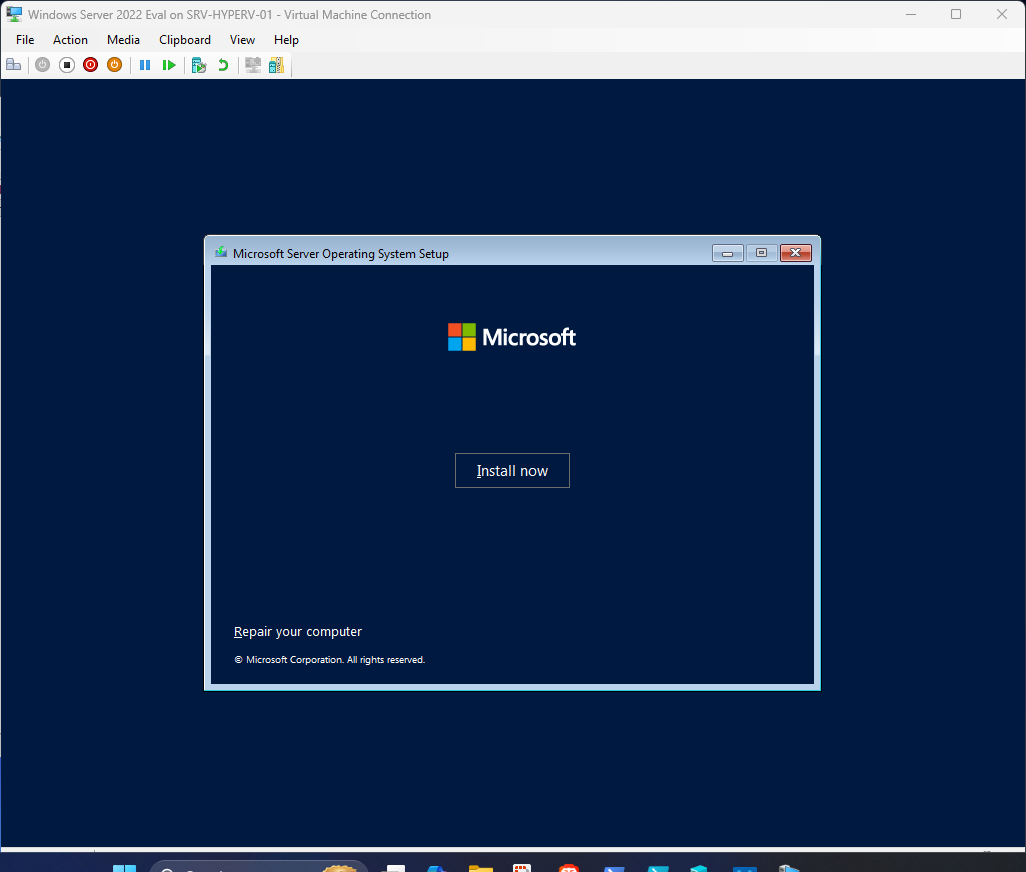Open the Action menu
The image size is (1026, 872).
(70, 39)
